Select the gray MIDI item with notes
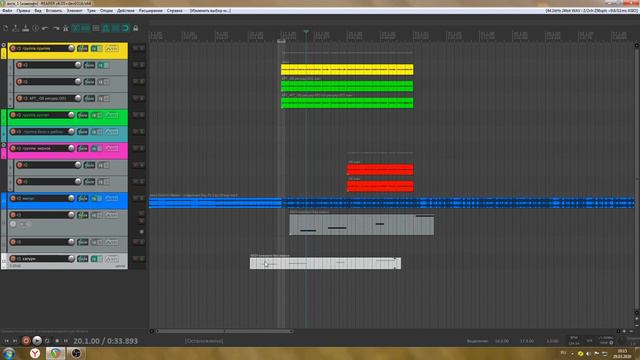640x360 pixels. pos(362,224)
